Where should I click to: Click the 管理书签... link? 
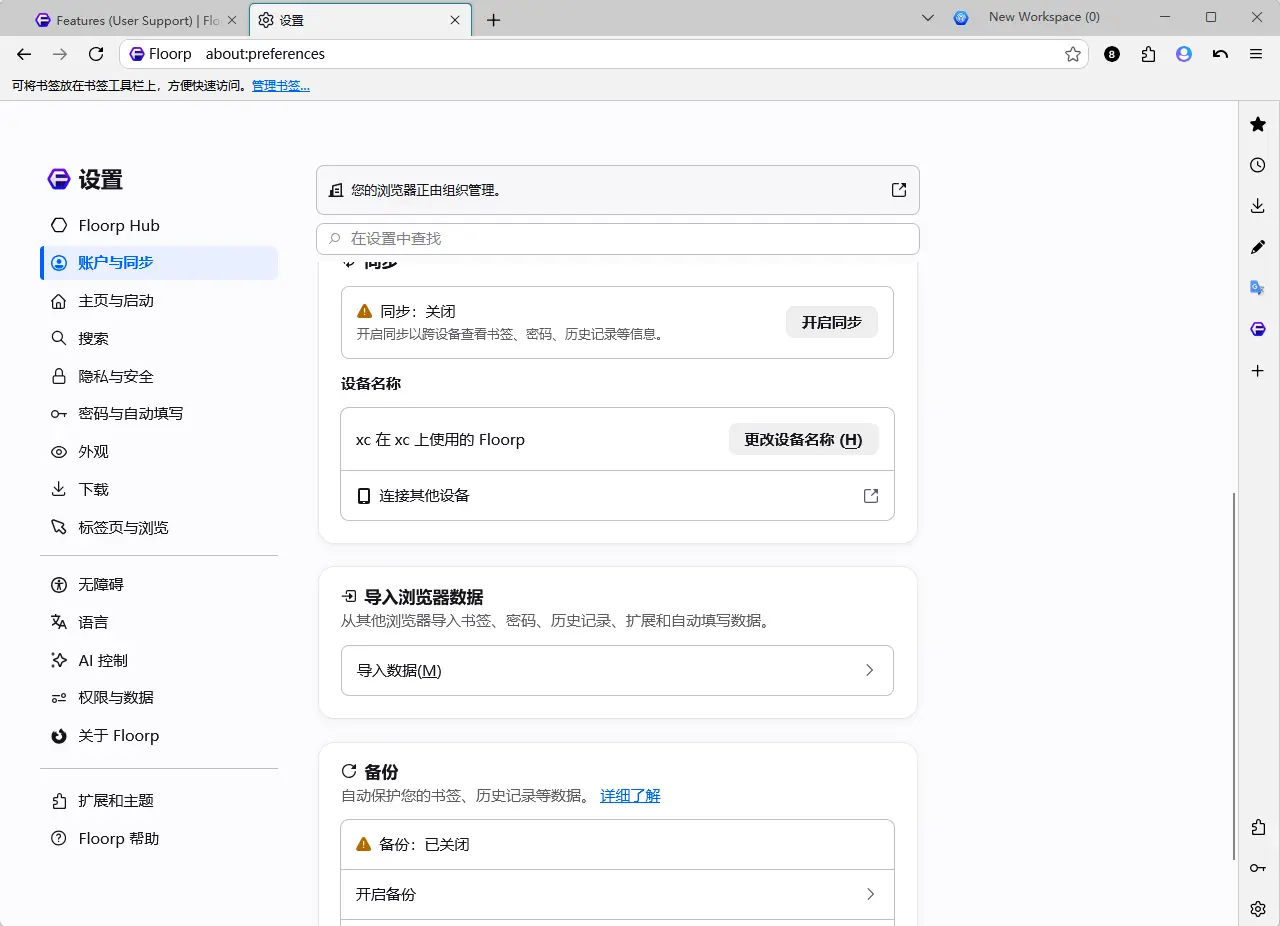[281, 86]
